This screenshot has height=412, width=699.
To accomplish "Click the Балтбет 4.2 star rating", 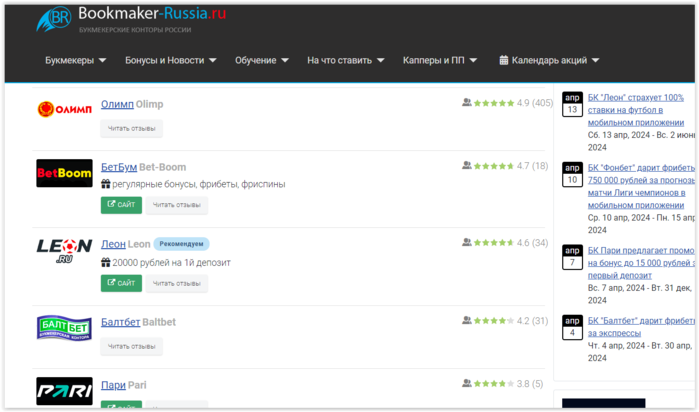I will click(494, 321).
